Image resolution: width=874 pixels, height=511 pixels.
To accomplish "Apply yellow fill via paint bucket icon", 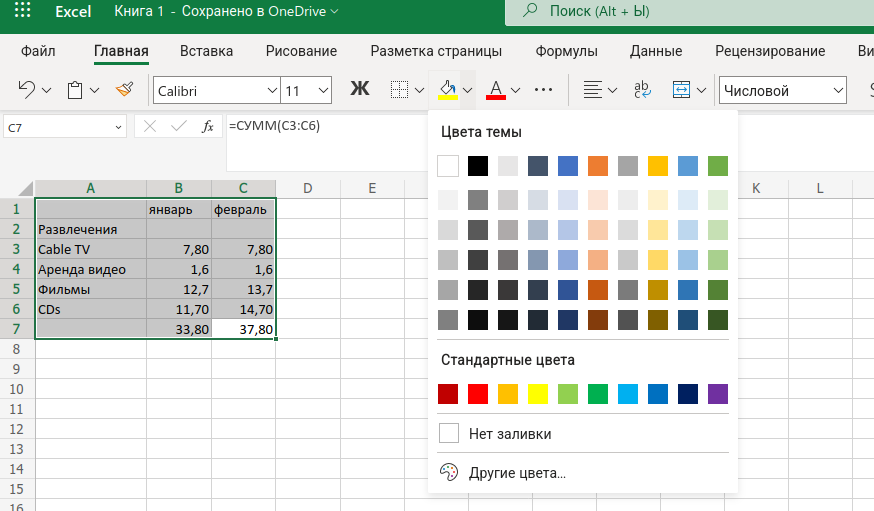I will coord(448,90).
